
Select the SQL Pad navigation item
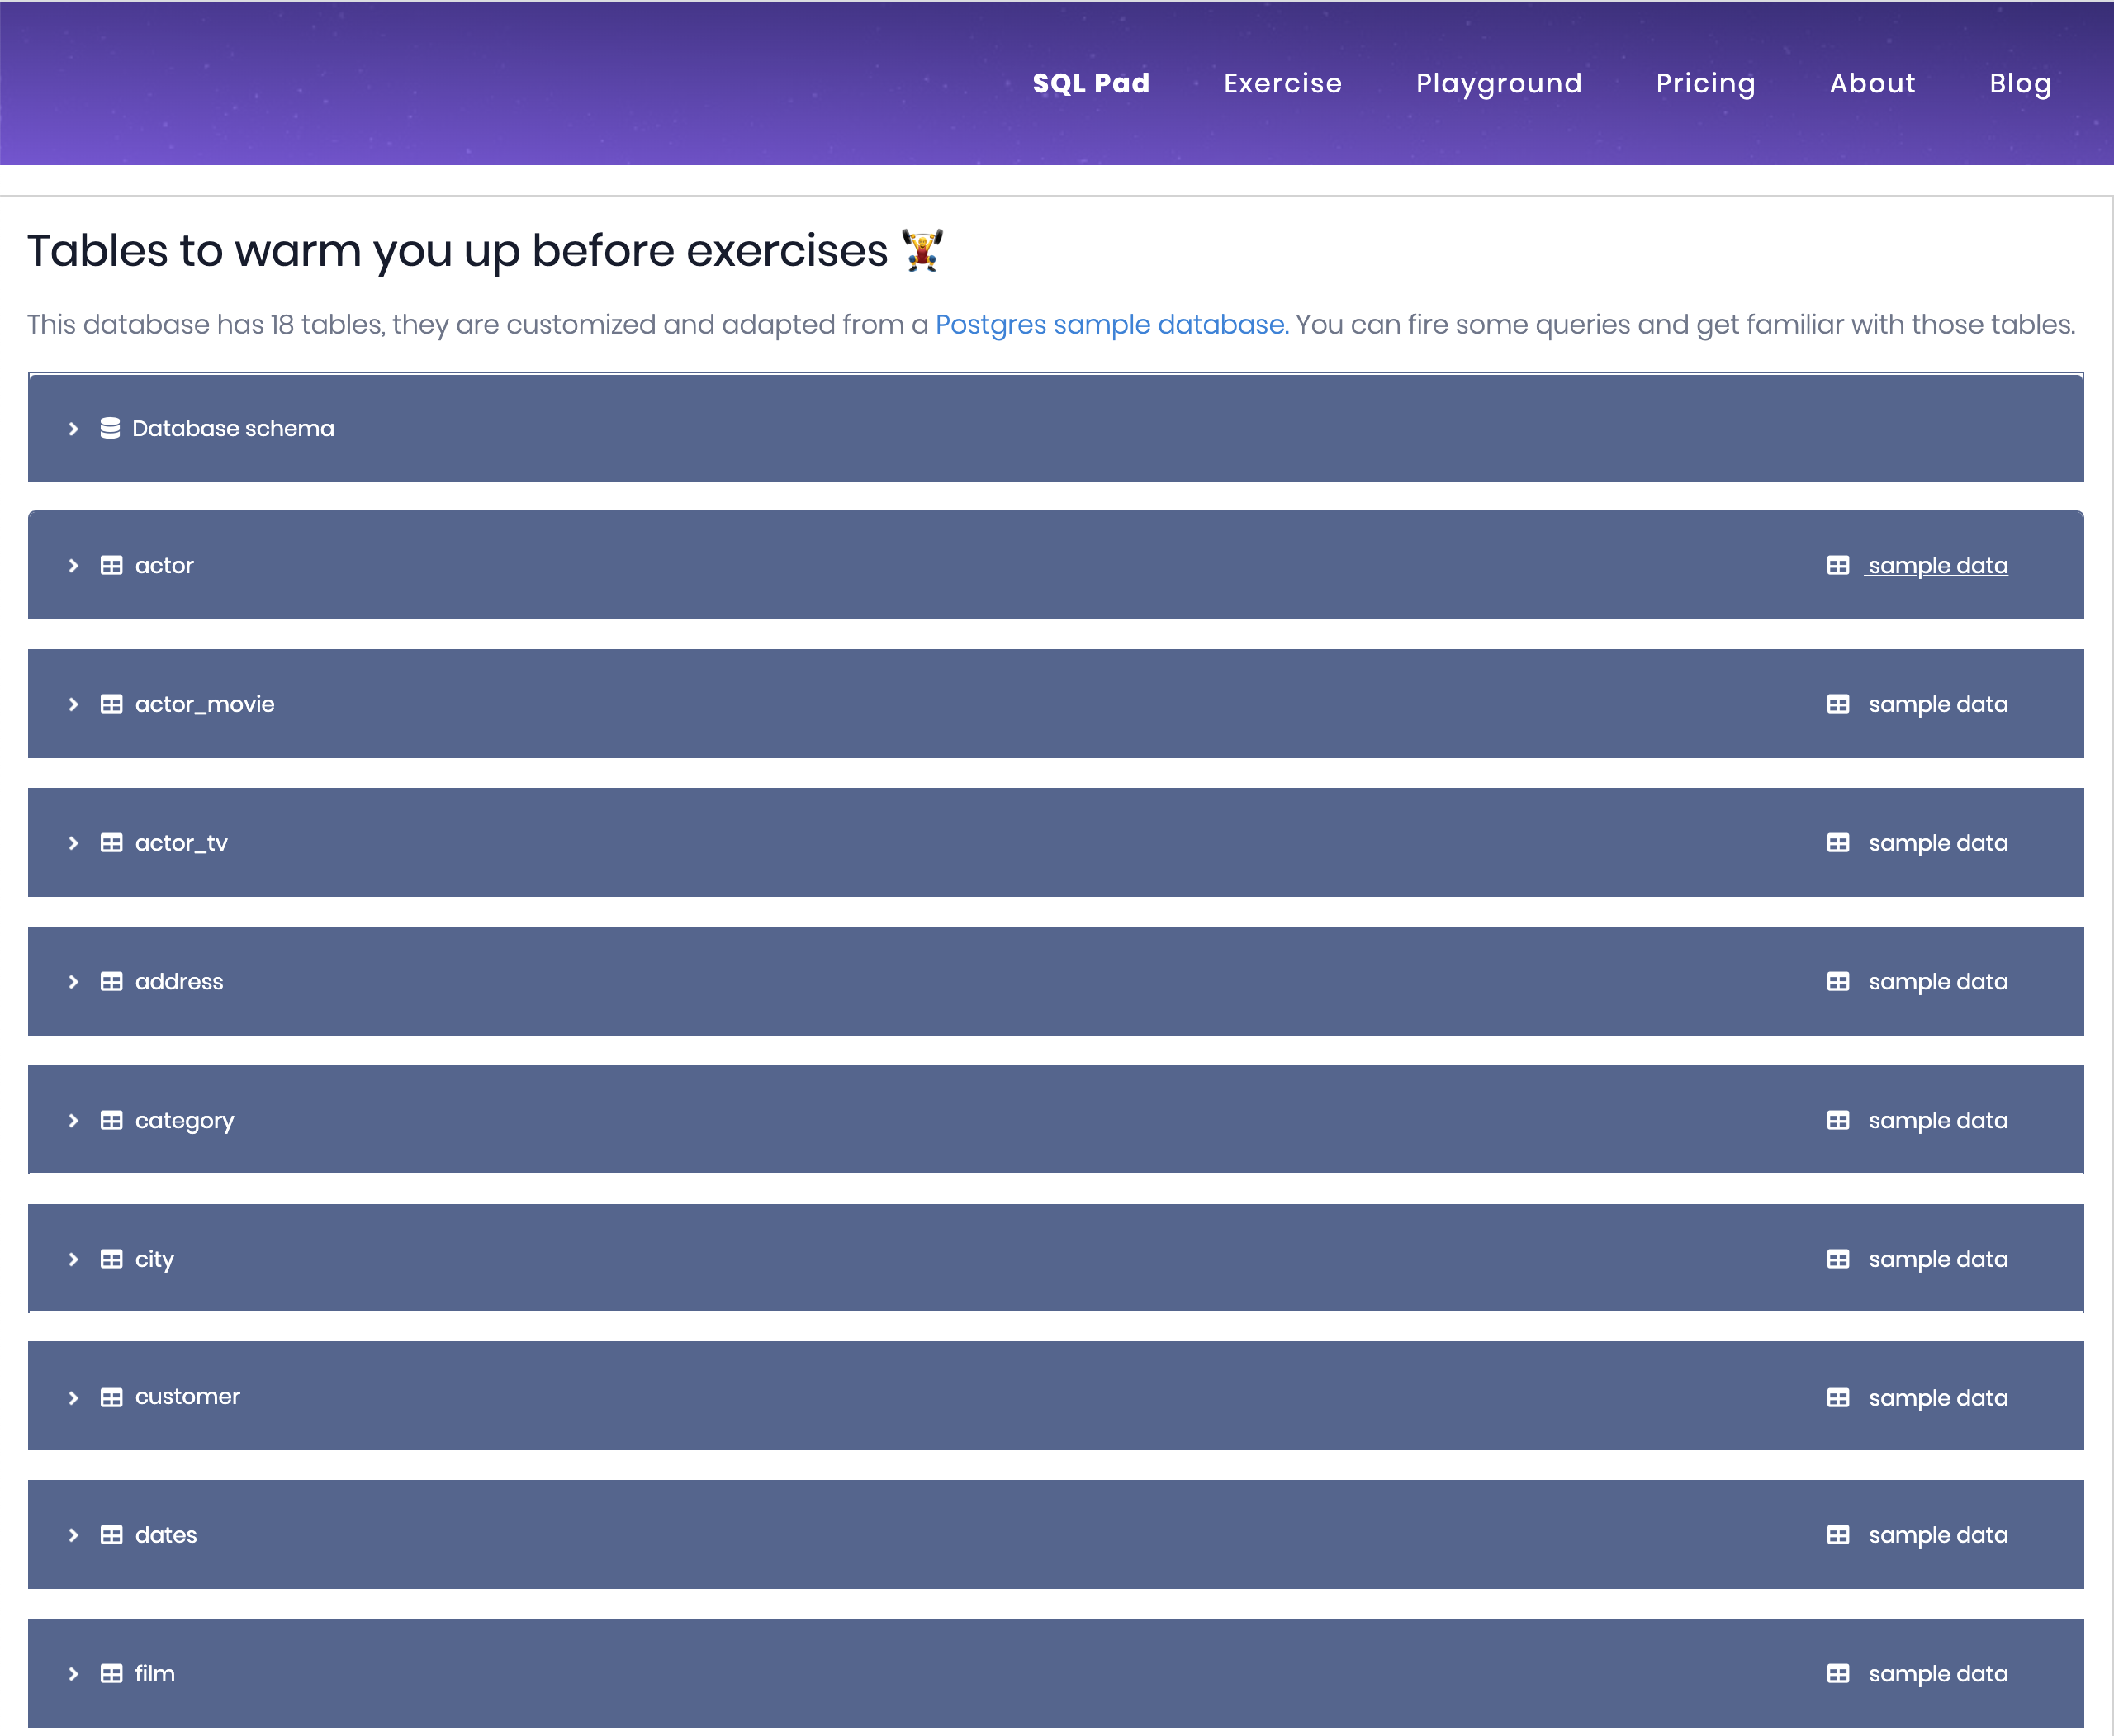point(1091,83)
